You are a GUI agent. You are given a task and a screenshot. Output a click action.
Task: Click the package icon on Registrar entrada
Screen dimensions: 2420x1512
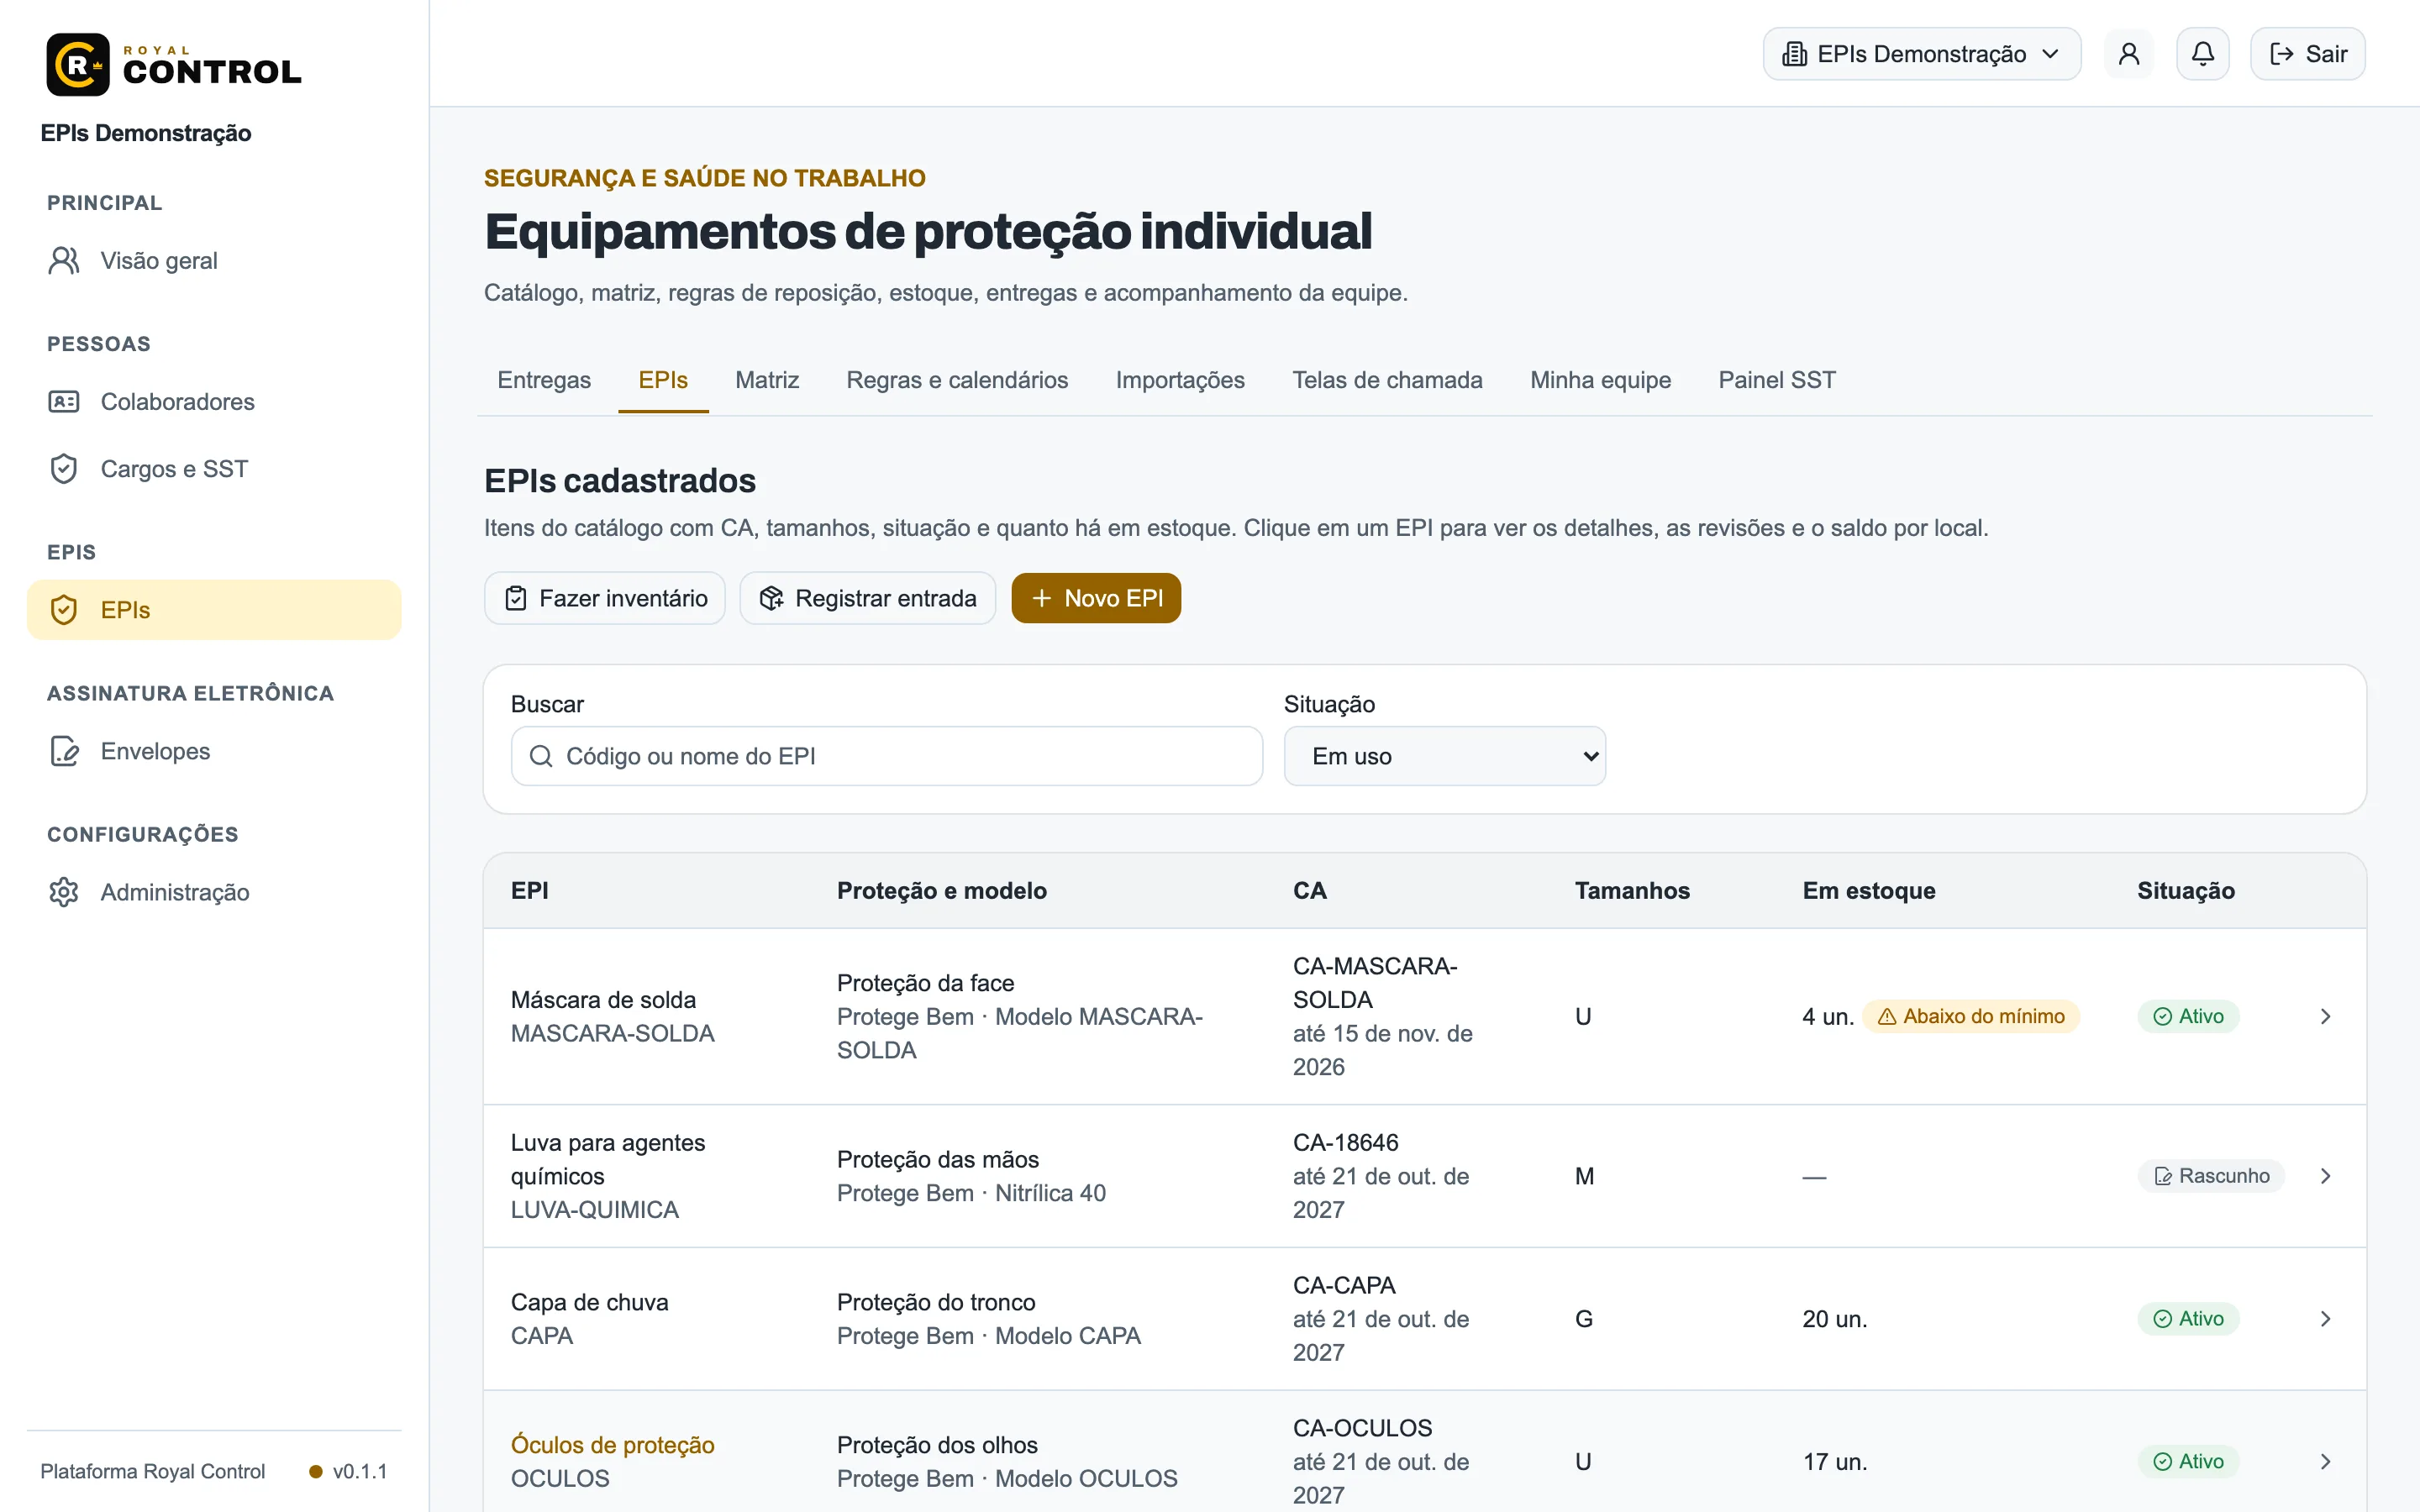coord(771,598)
